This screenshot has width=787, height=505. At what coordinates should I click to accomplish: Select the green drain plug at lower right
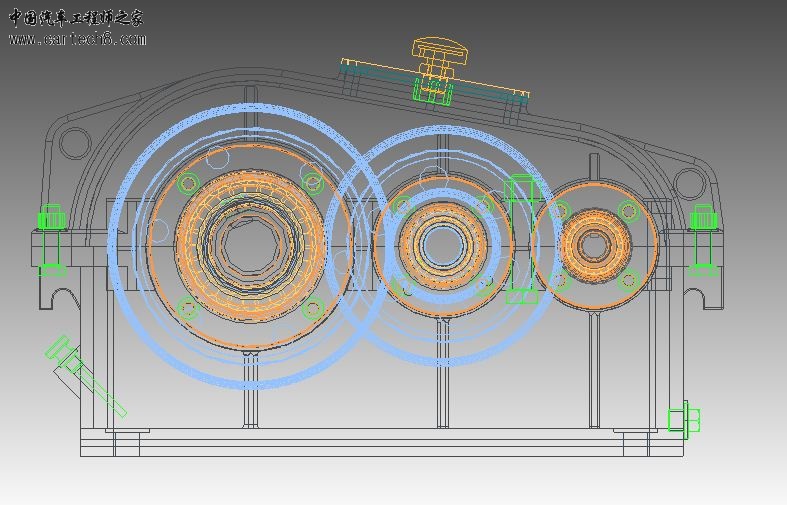click(684, 418)
